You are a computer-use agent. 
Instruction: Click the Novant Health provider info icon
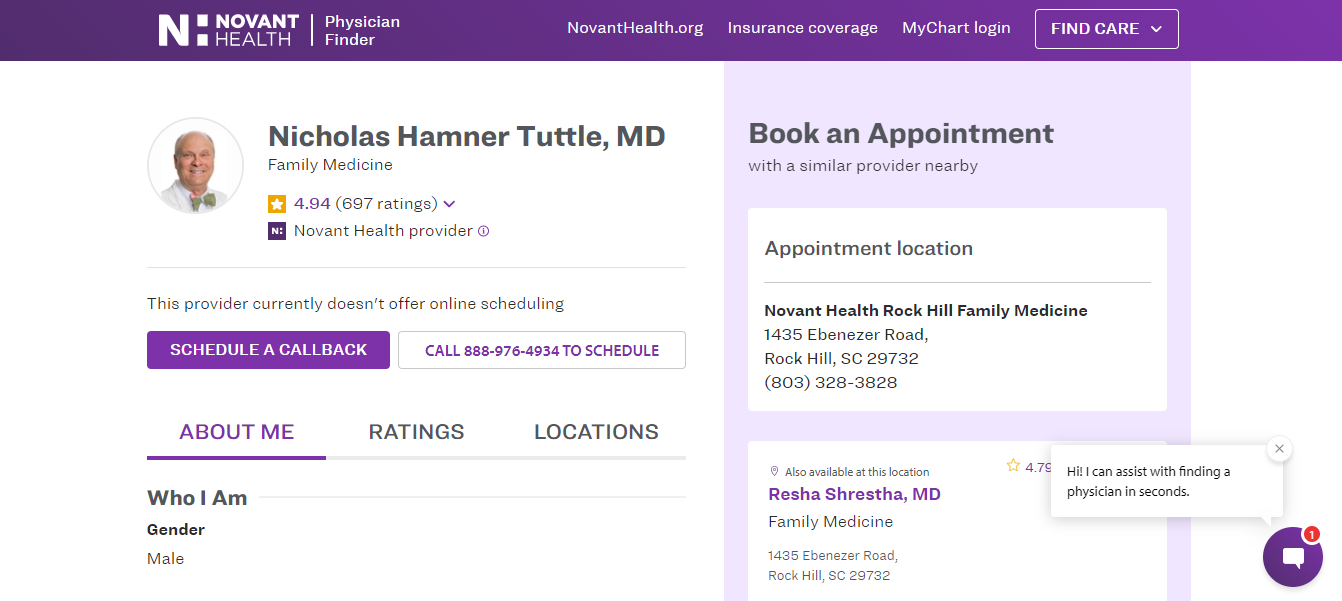pos(484,231)
